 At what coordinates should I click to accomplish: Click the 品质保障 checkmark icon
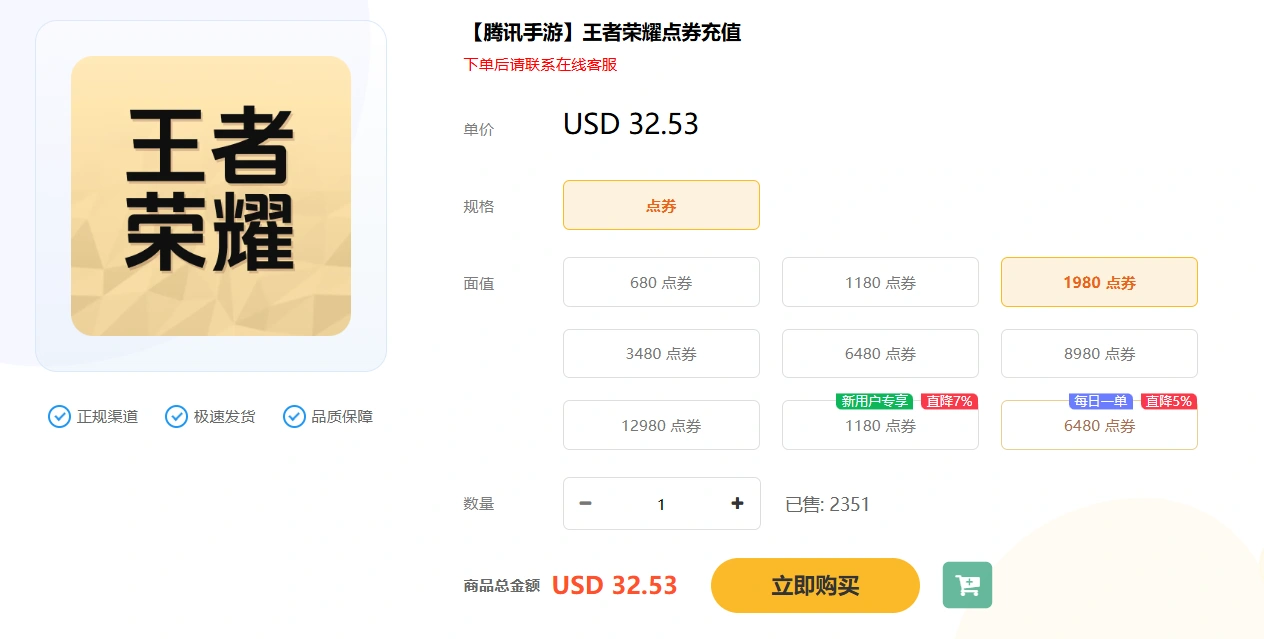click(x=294, y=416)
